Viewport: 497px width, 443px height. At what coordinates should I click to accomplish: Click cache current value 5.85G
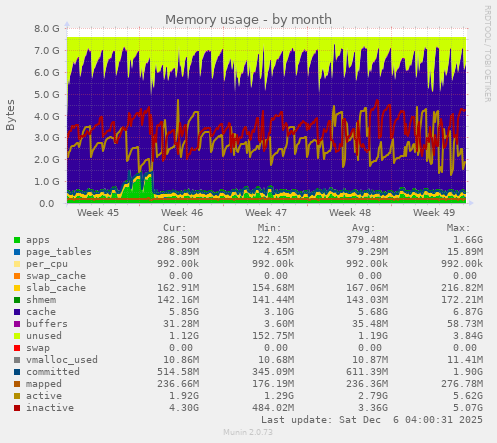click(x=184, y=312)
